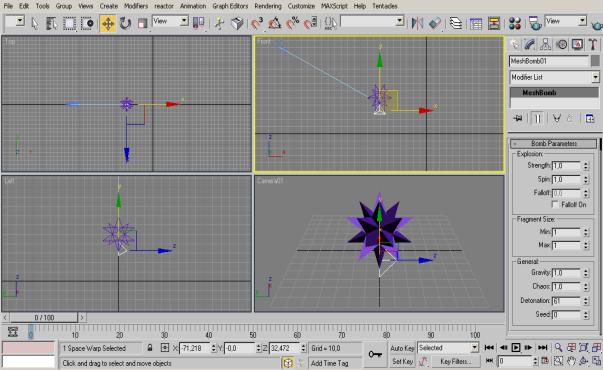The width and height of the screenshot is (603, 370).
Task: Click the Select and Manipulate icon
Action: click(x=219, y=23)
